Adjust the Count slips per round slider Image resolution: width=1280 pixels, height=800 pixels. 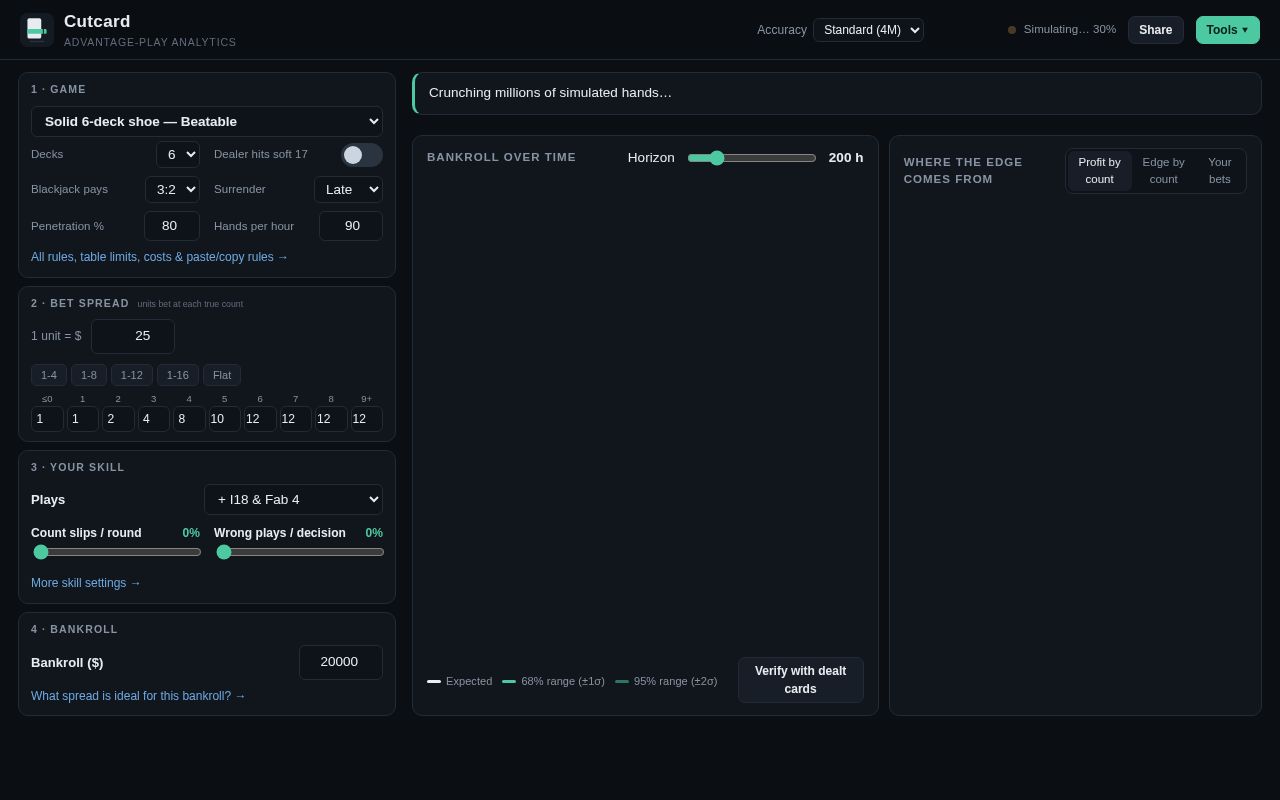pyautogui.click(x=116, y=552)
